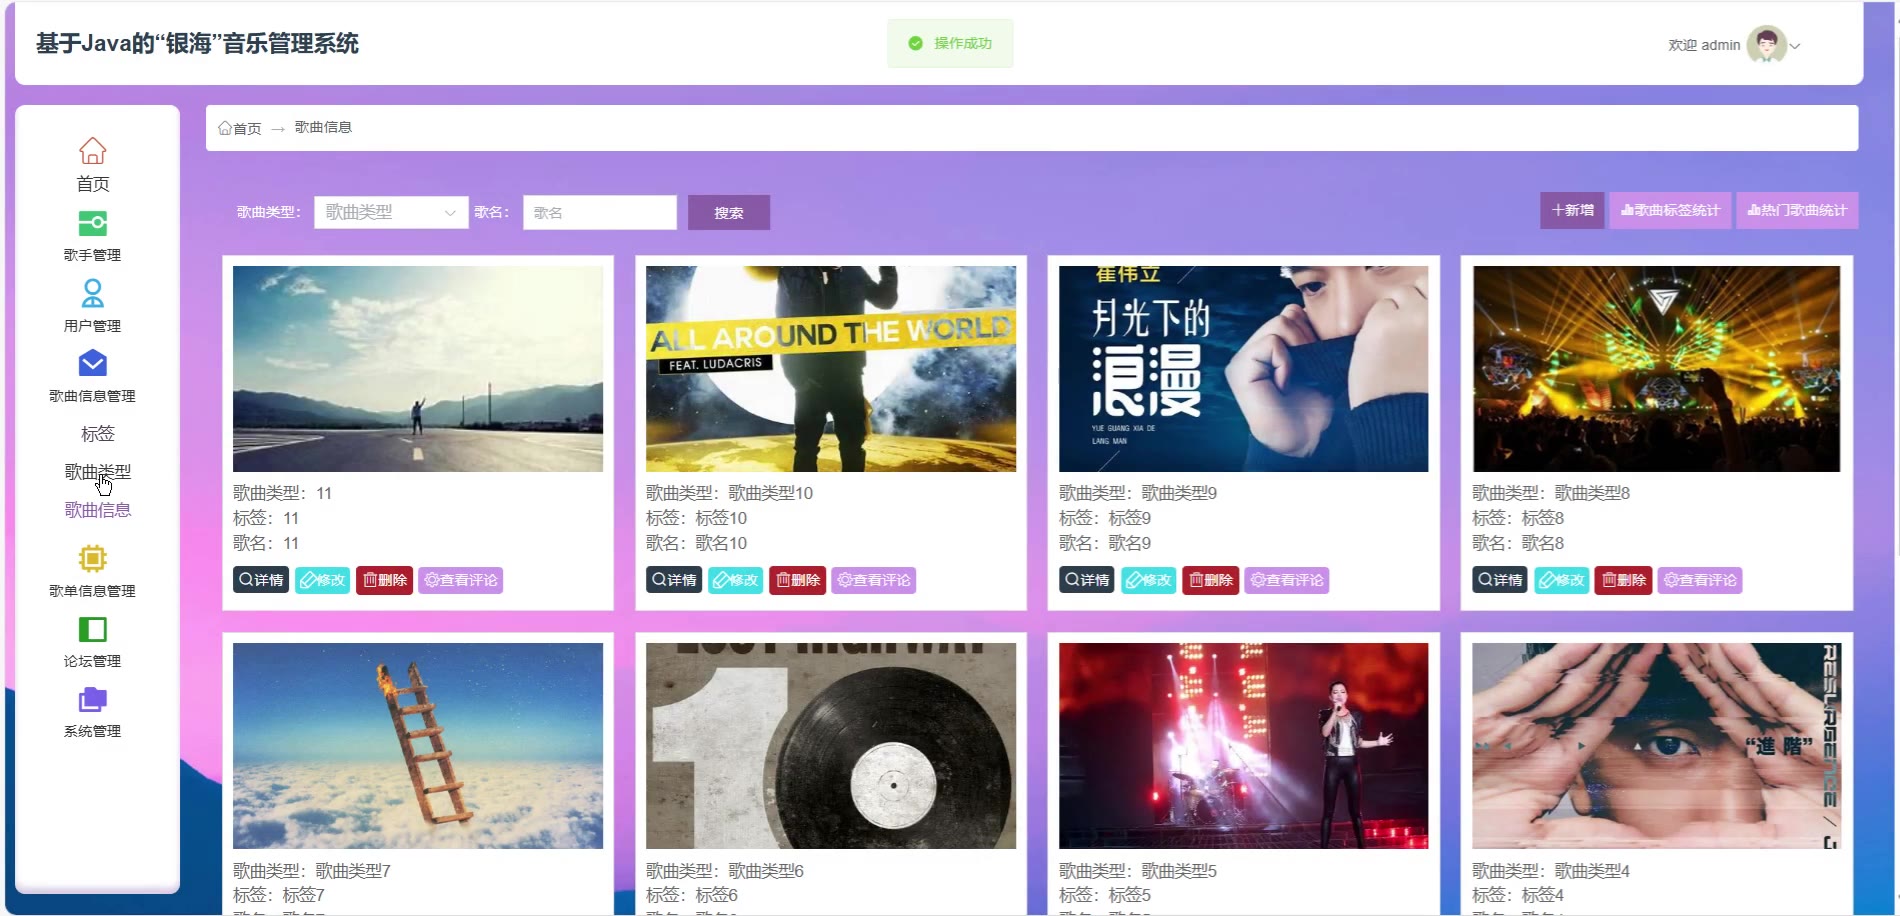Image resolution: width=1900 pixels, height=916 pixels.
Task: Open the stage singer cover of 歌曲类型5
Action: pos(1244,746)
